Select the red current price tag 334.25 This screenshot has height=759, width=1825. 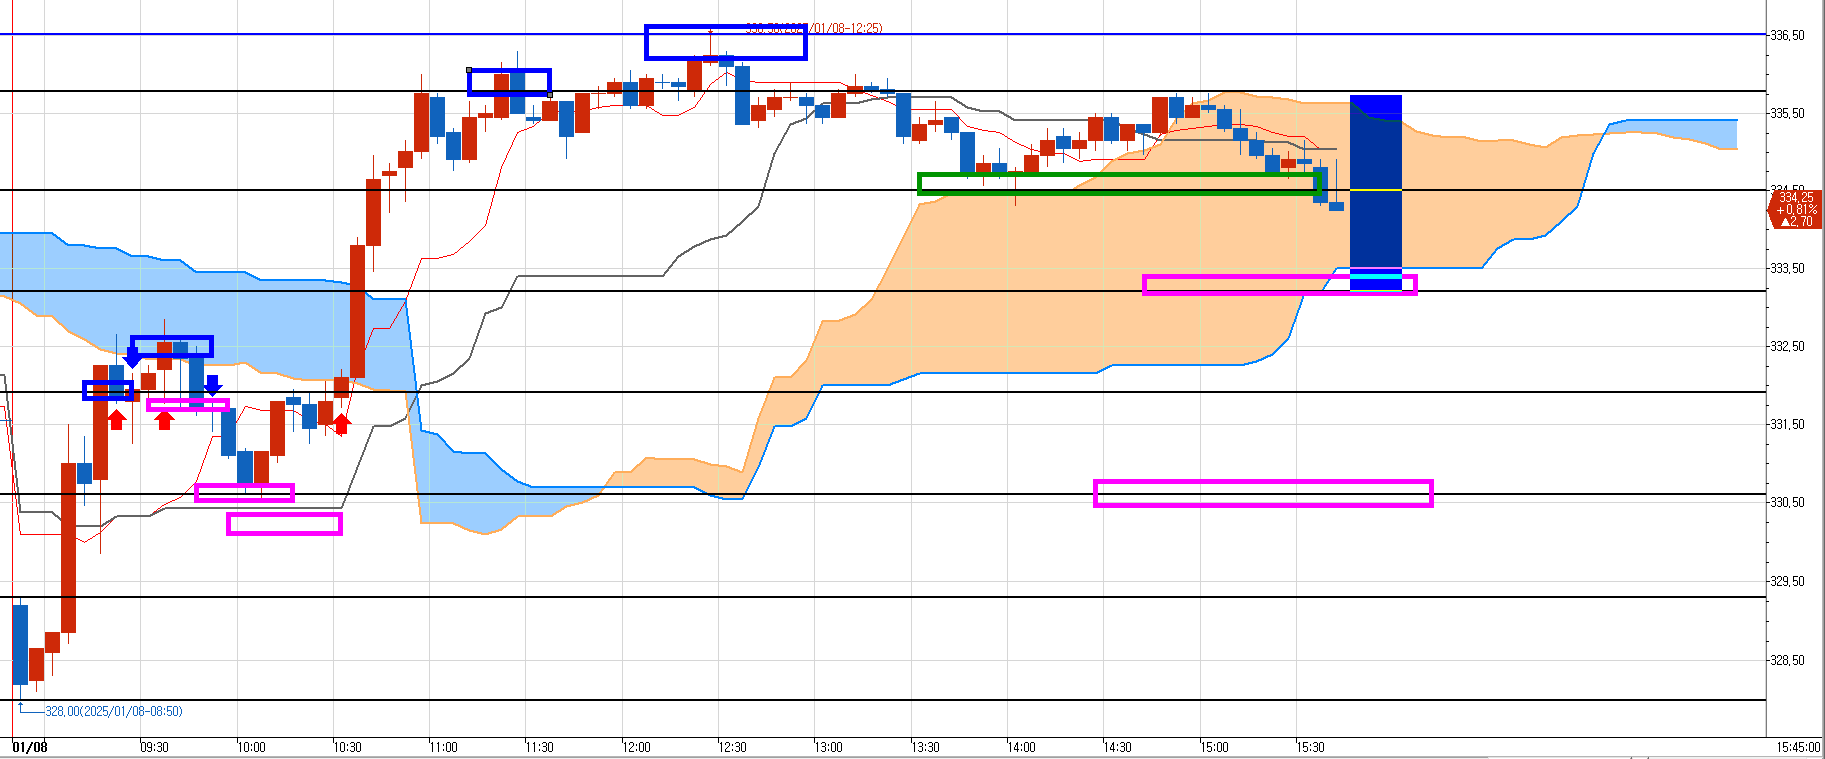(x=1795, y=209)
